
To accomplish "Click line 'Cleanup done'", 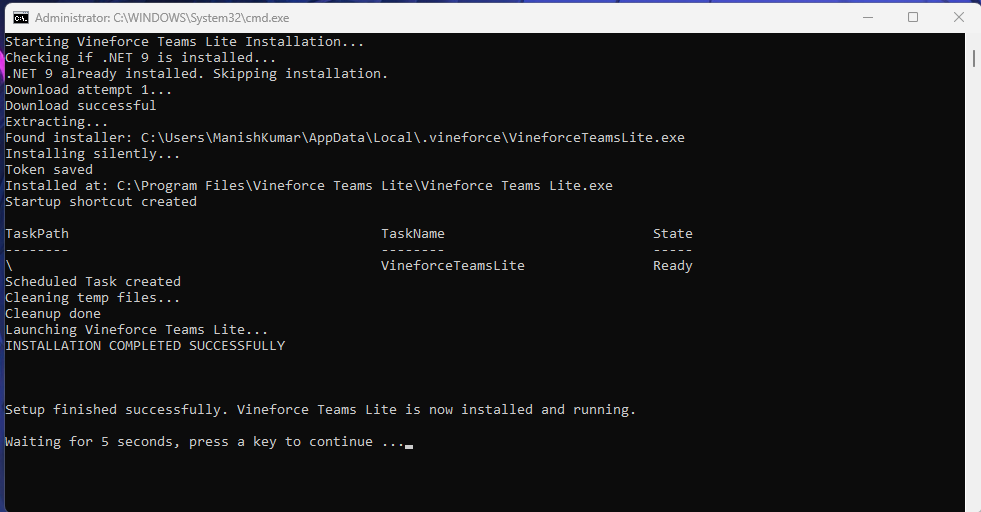I will coord(53,314).
